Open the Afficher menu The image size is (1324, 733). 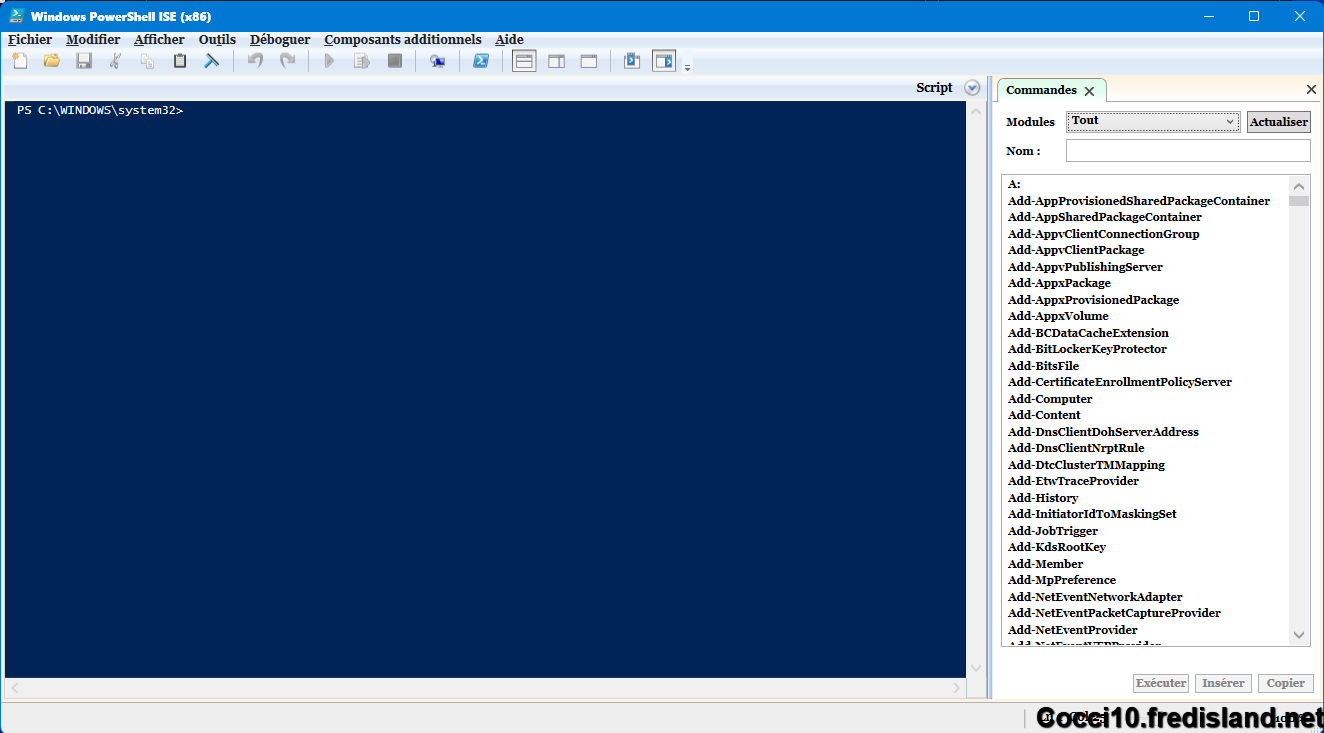click(x=159, y=40)
